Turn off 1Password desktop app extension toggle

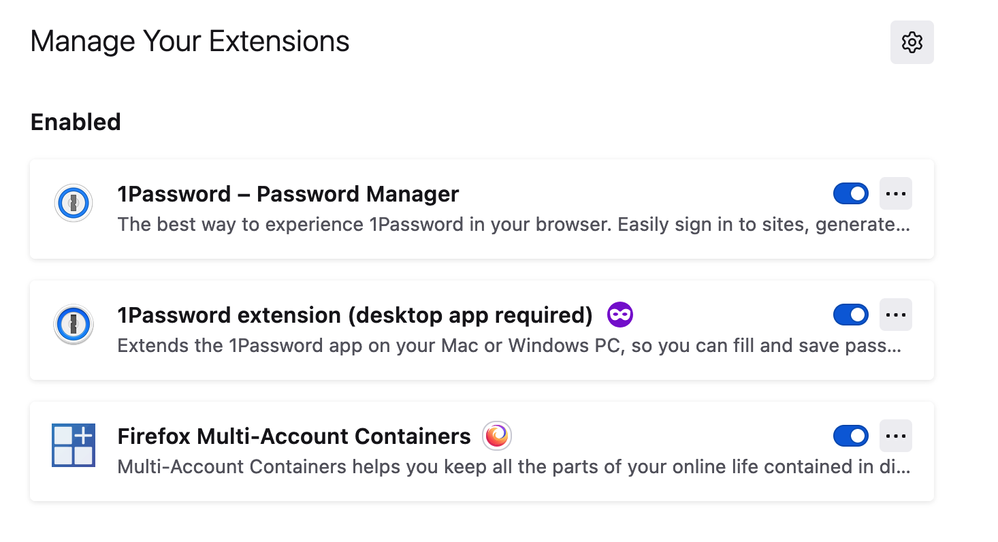850,315
